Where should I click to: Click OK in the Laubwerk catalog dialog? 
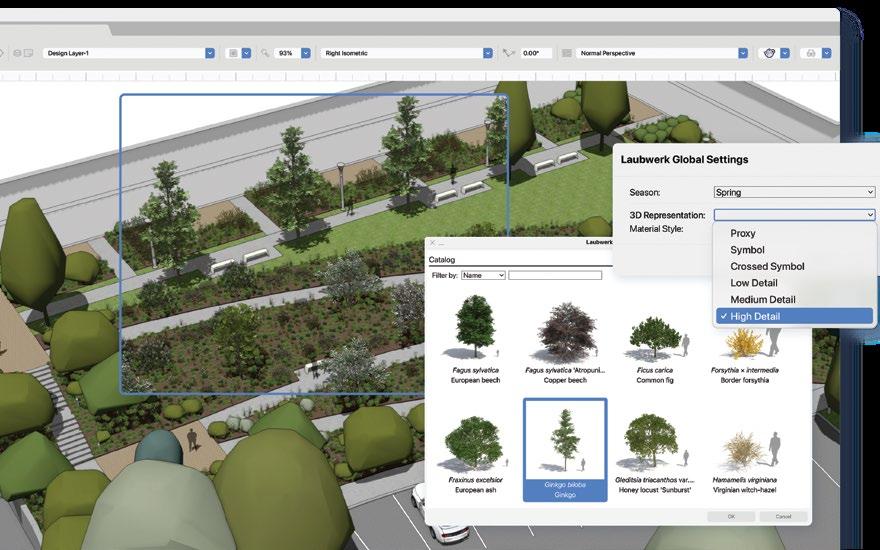tap(731, 516)
